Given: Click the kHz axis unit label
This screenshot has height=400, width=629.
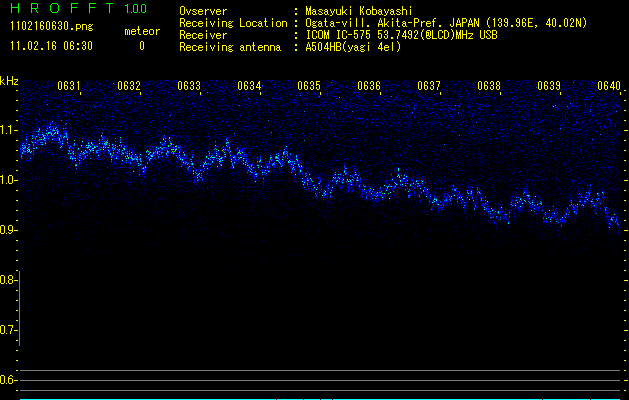Looking at the screenshot, I should [9, 80].
